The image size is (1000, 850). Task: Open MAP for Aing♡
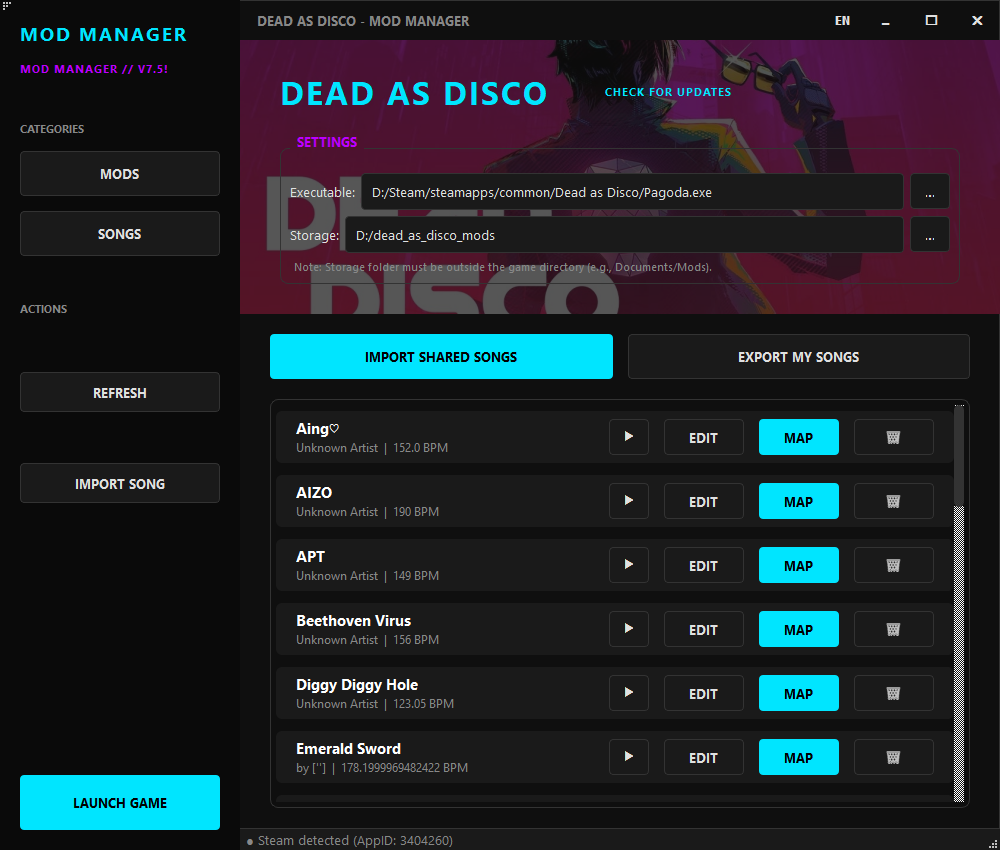(798, 437)
